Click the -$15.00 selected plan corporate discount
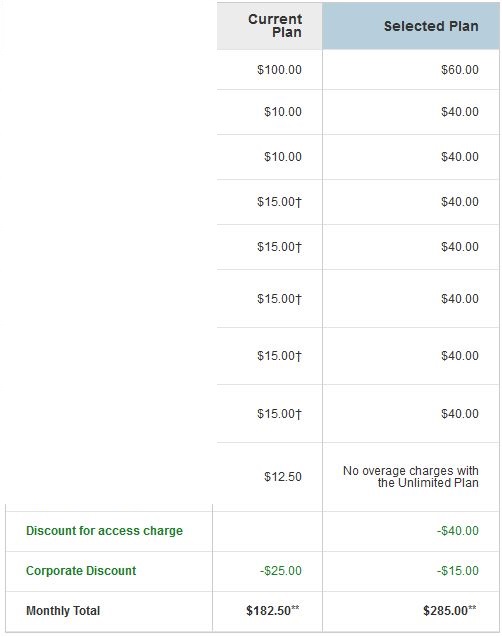Screen dimensions: 502x637 pyautogui.click(x=458, y=570)
